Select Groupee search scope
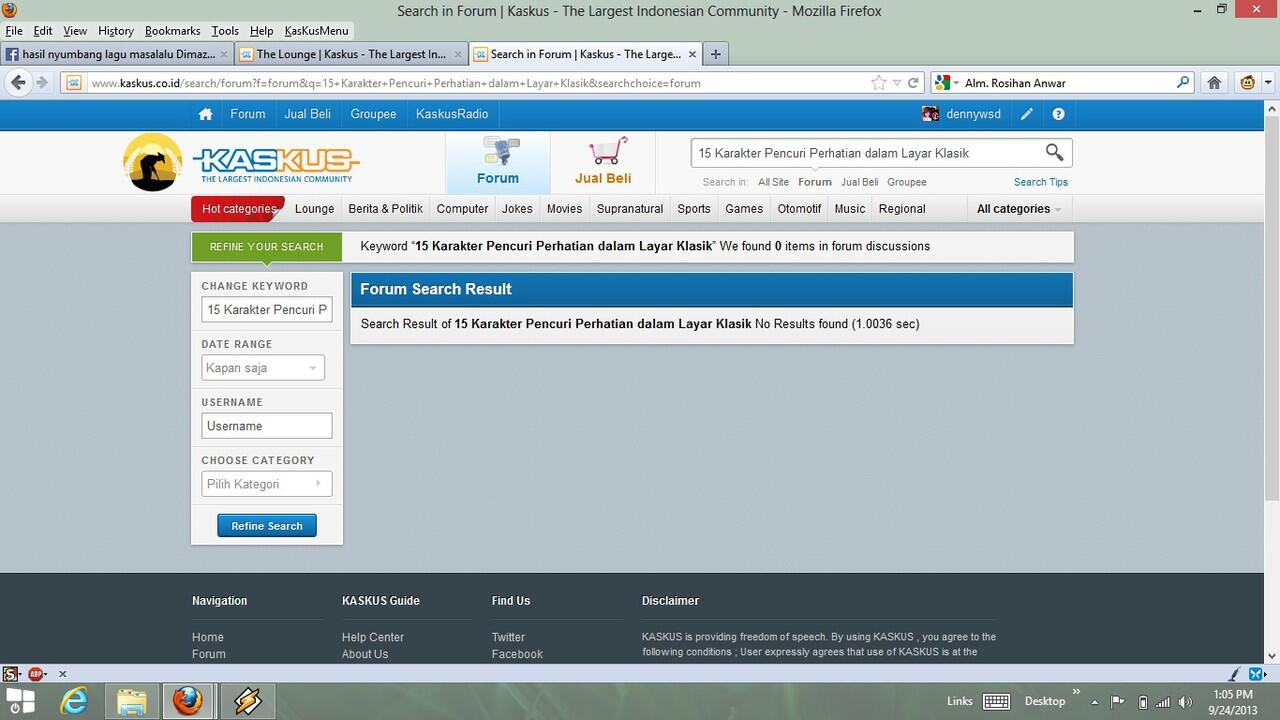The height and width of the screenshot is (720, 1280). click(x=907, y=182)
